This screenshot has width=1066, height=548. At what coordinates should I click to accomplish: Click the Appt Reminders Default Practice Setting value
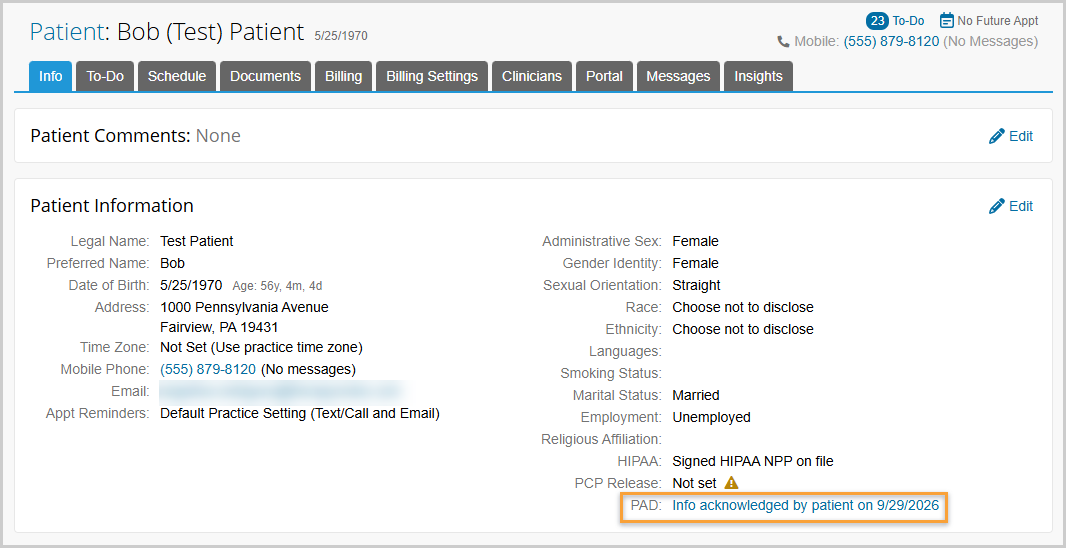[x=300, y=413]
